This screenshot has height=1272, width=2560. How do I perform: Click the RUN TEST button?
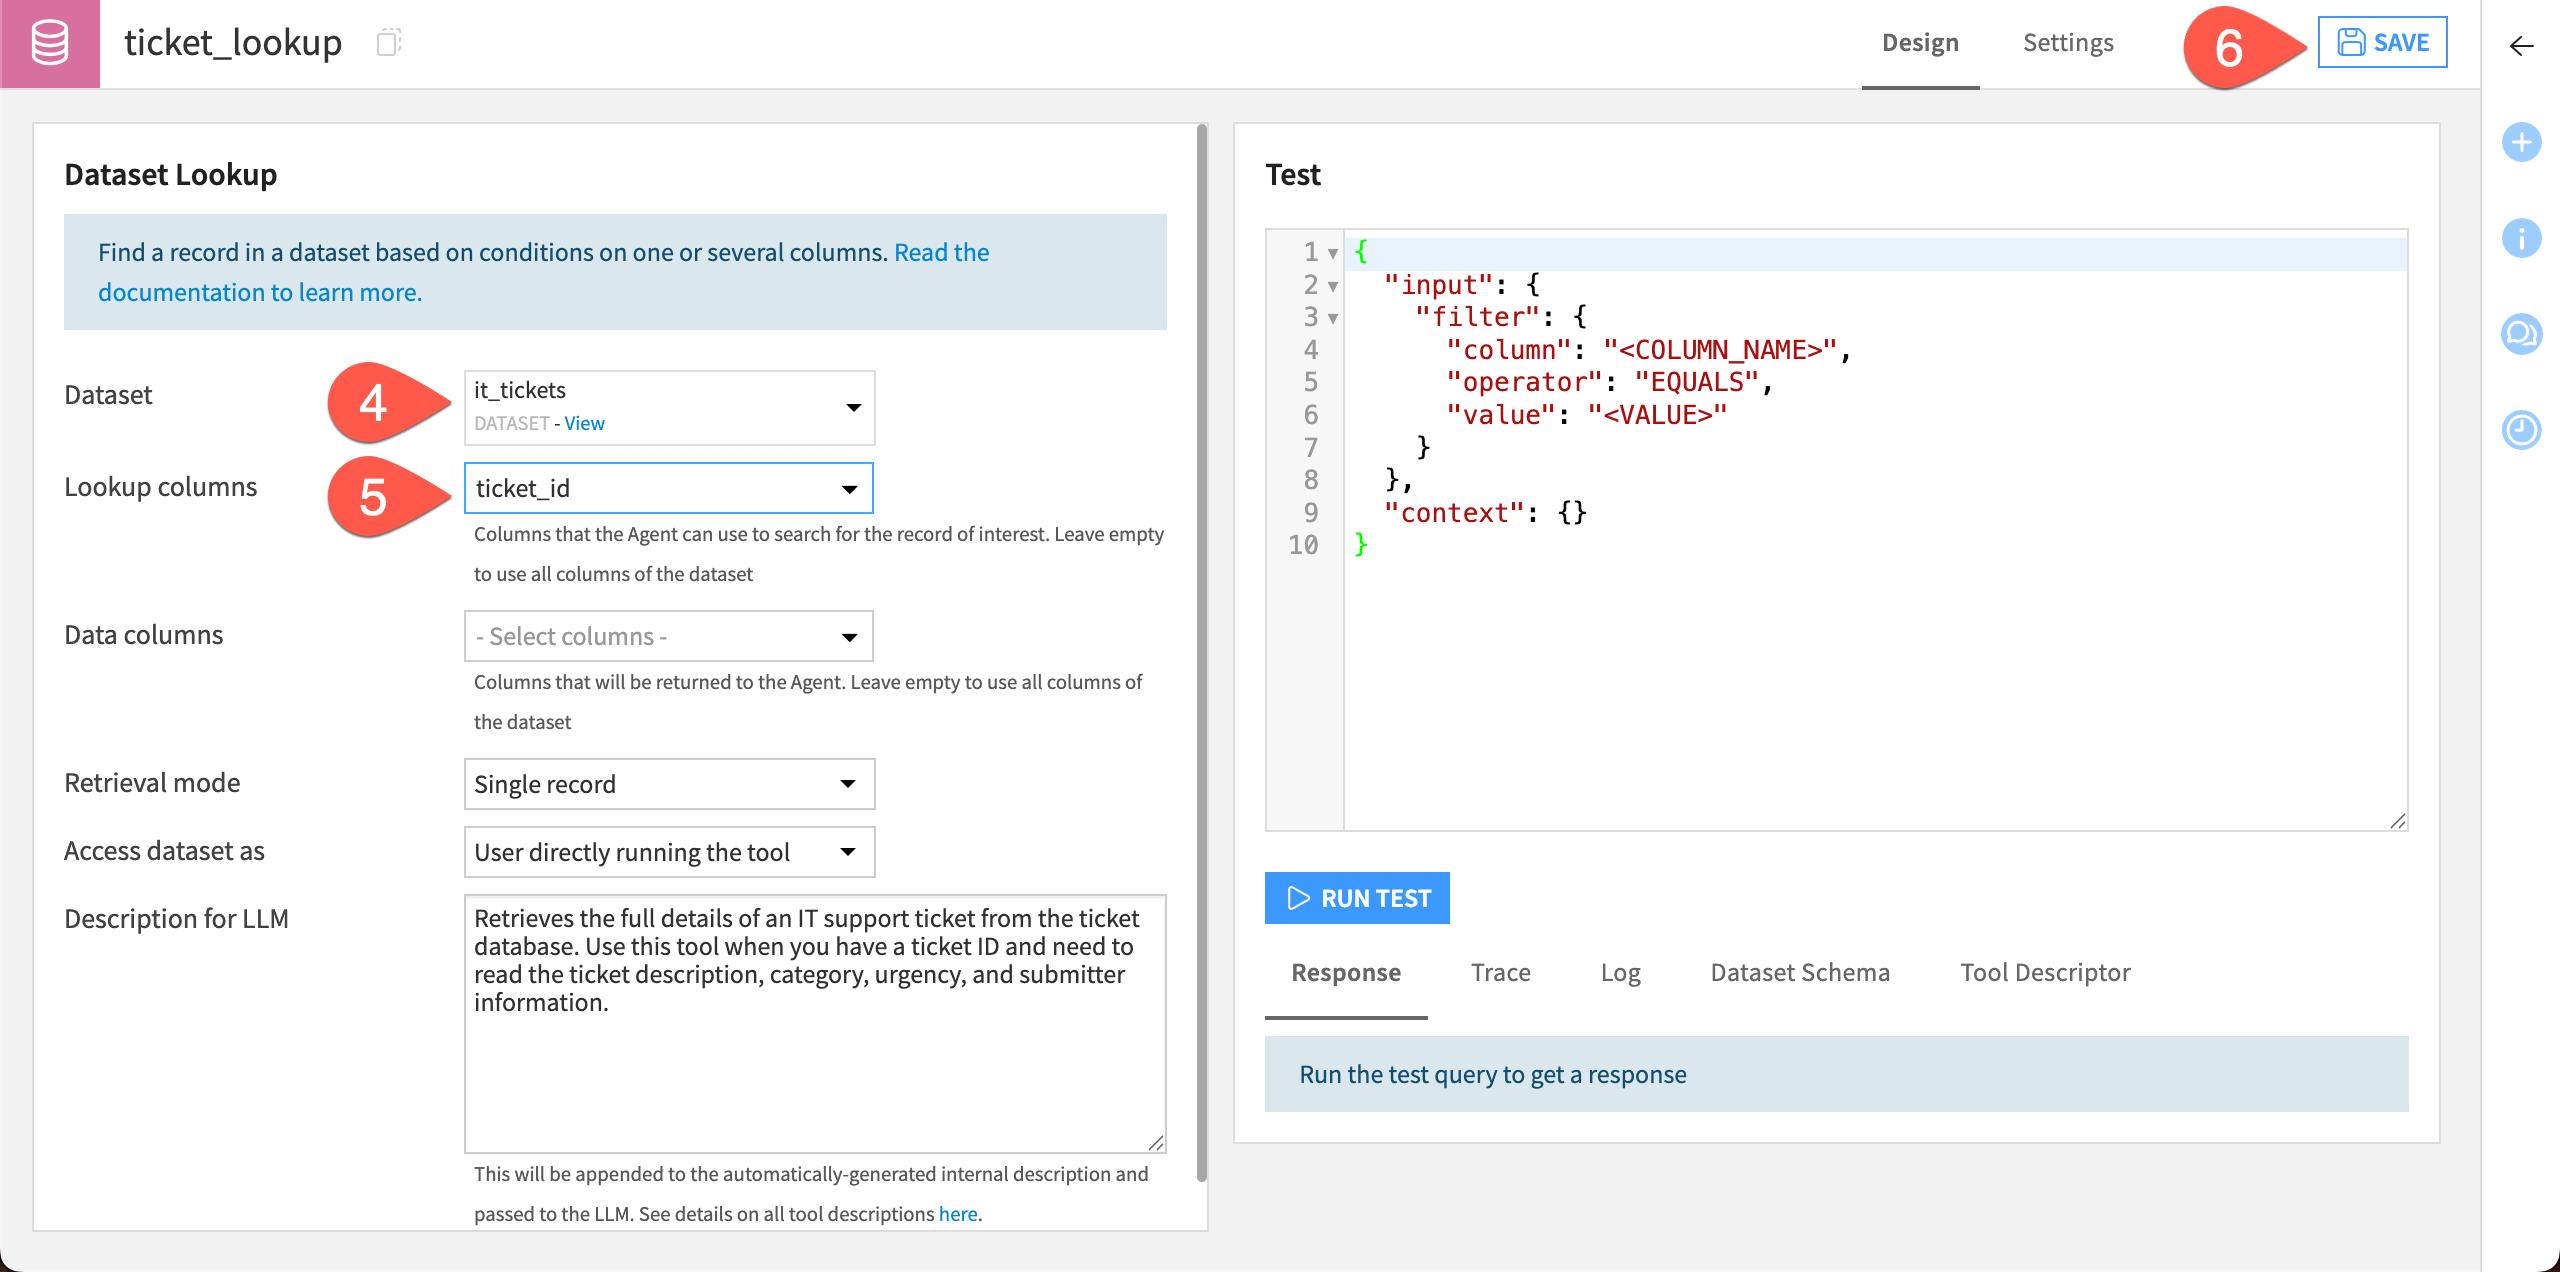tap(1357, 898)
